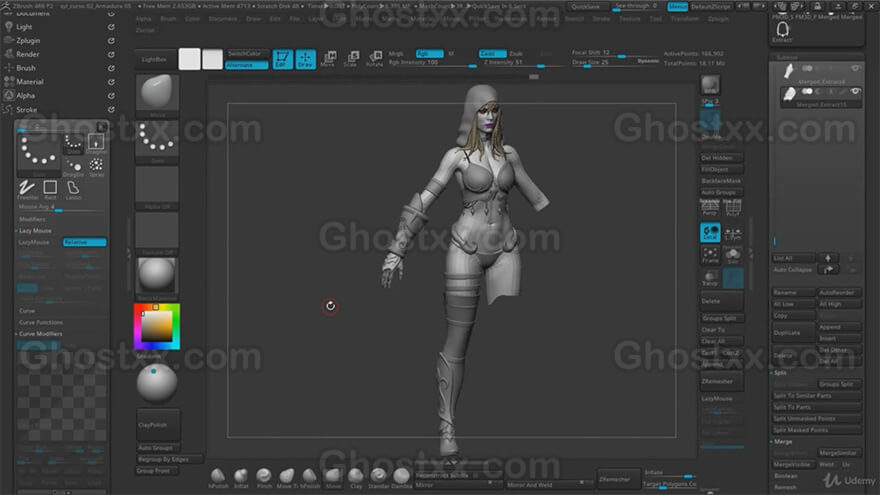Choose the Pinch brush in bottom shelf

pos(264,478)
